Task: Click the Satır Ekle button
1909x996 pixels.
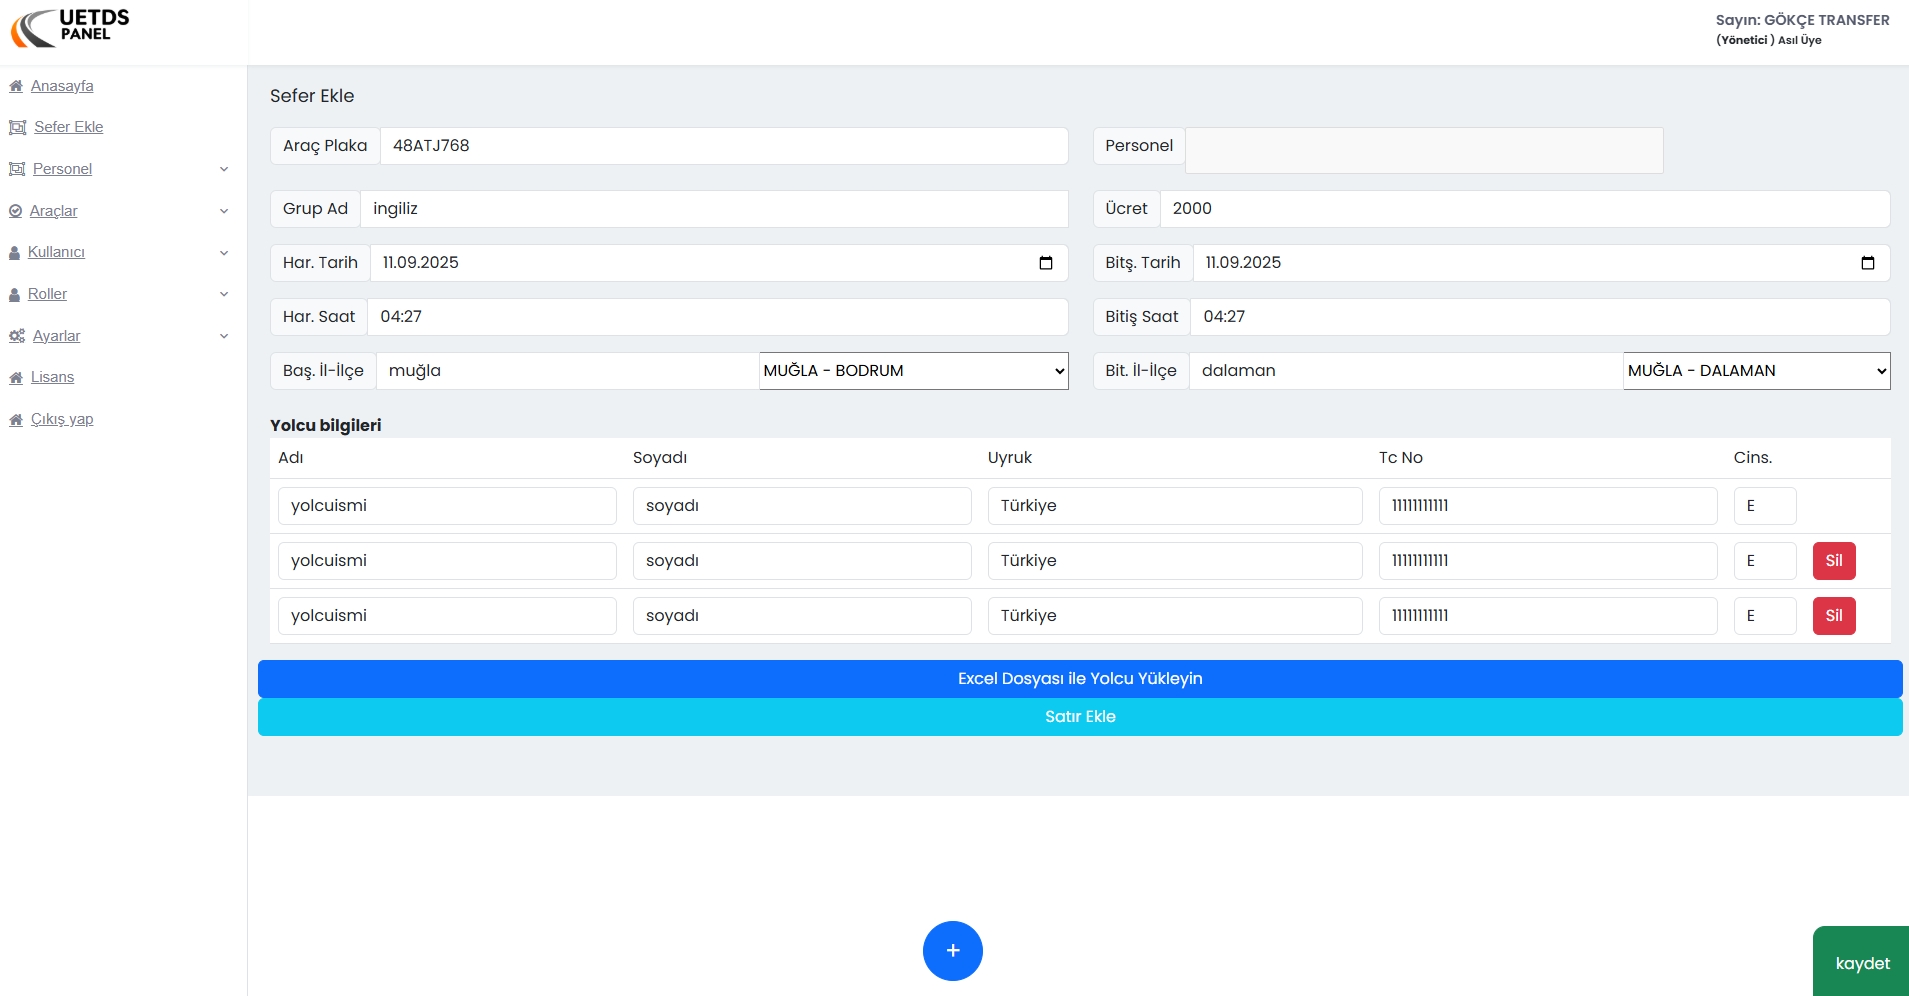Action: [x=1080, y=717]
